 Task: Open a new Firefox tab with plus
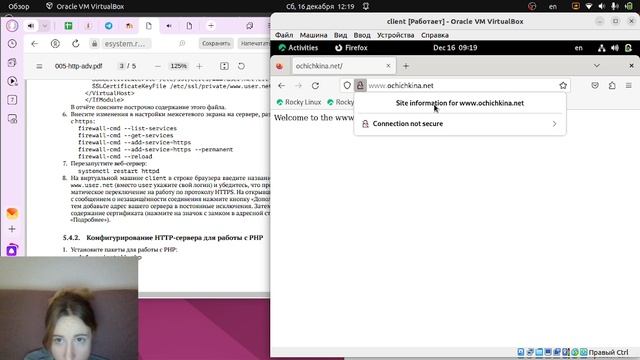[406, 66]
